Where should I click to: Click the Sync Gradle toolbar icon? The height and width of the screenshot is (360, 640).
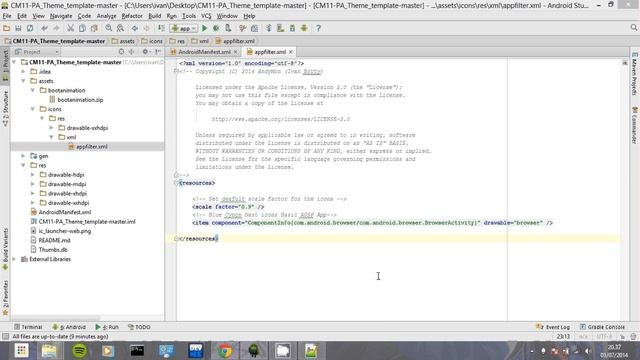click(x=269, y=28)
